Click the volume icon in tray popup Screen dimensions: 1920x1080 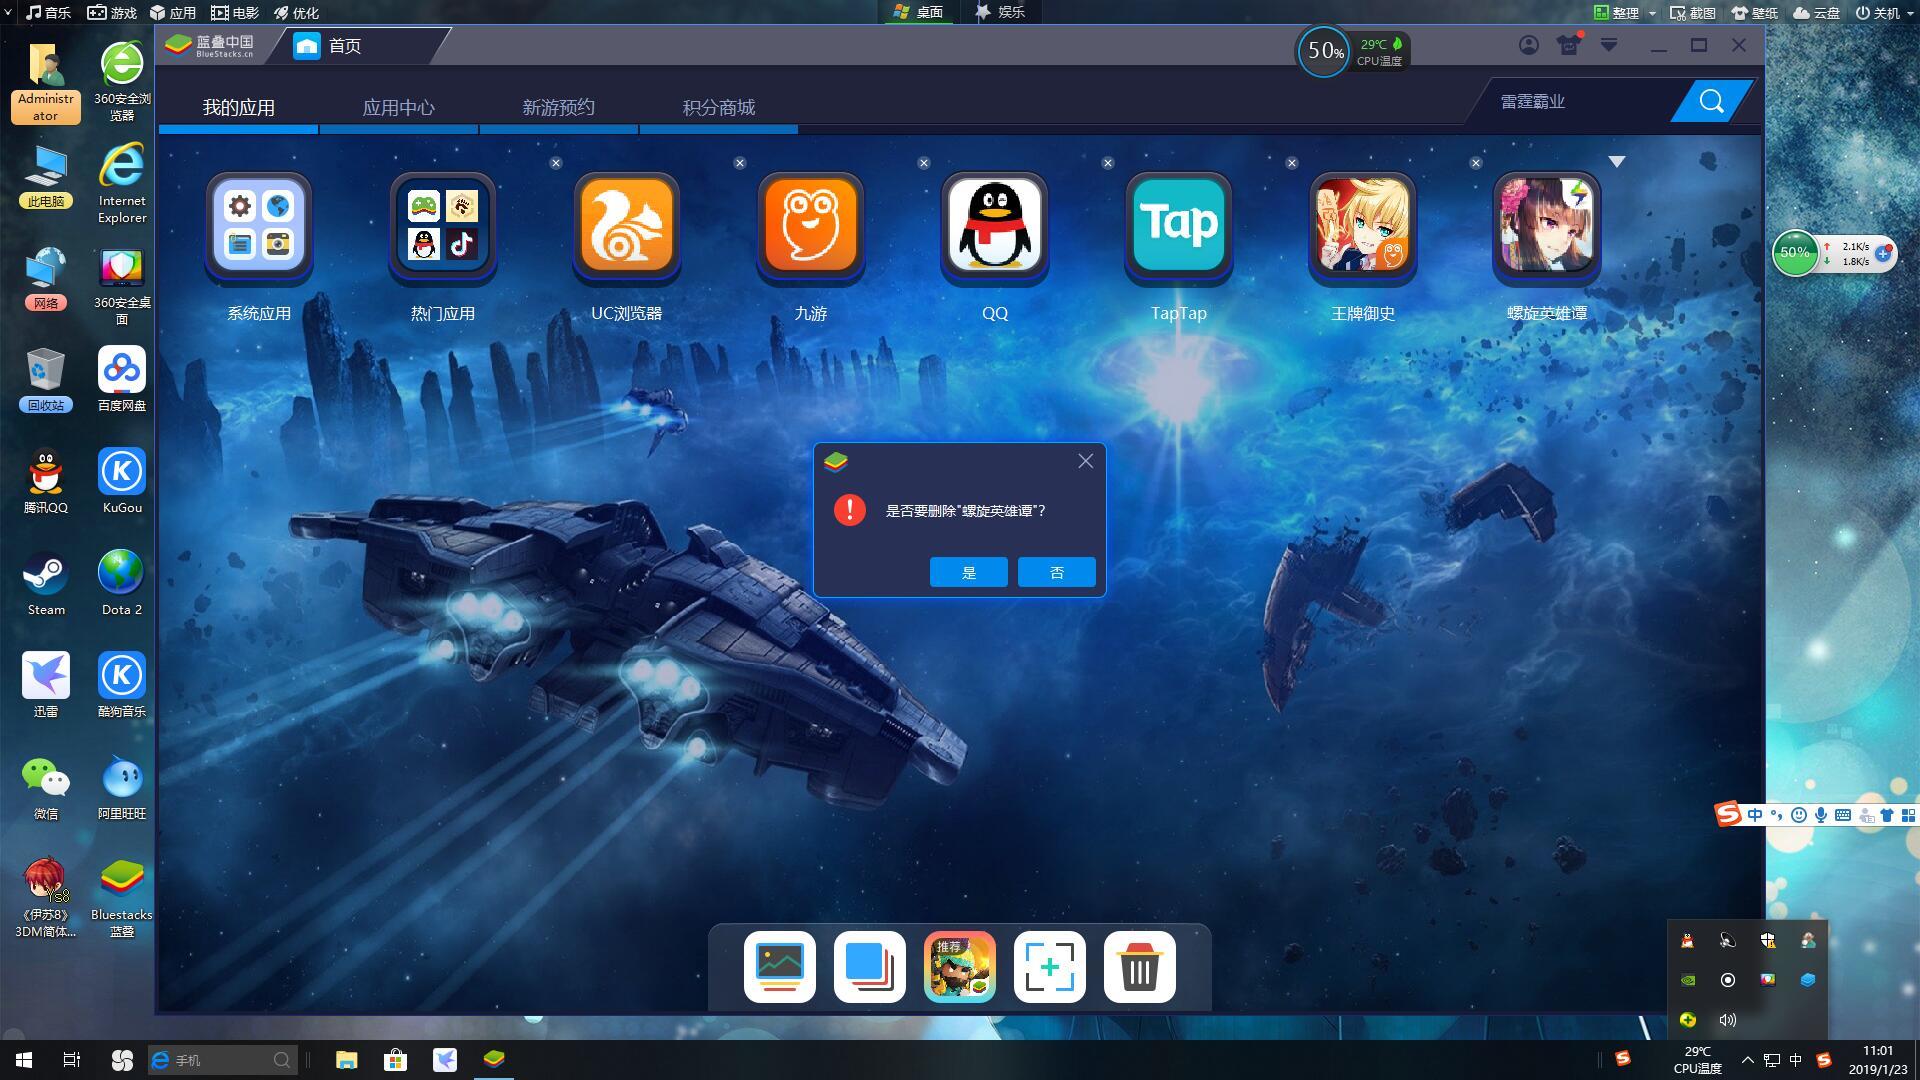pos(1728,1020)
